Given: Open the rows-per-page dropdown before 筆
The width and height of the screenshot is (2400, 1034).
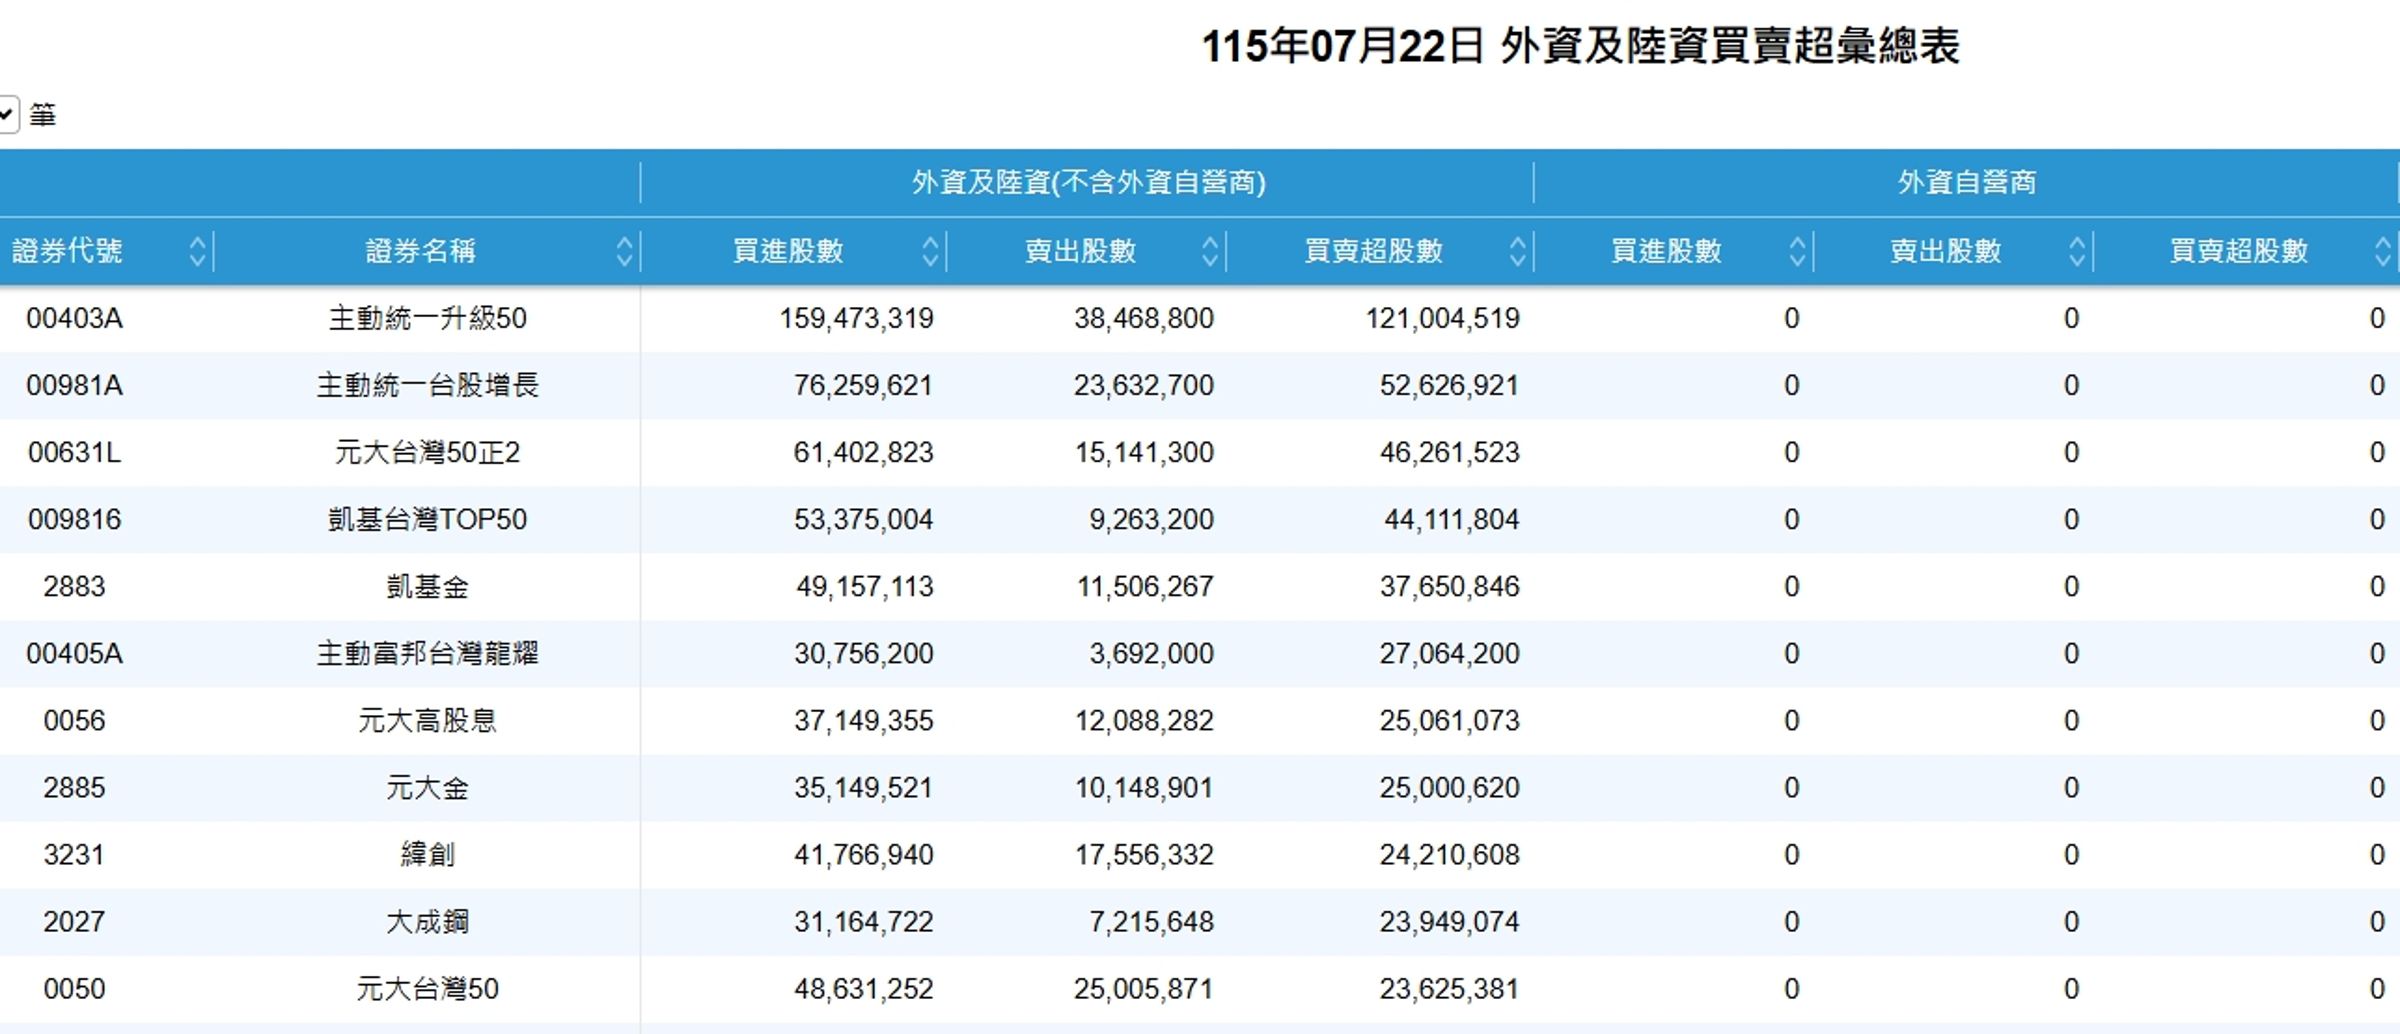Looking at the screenshot, I should 8,115.
